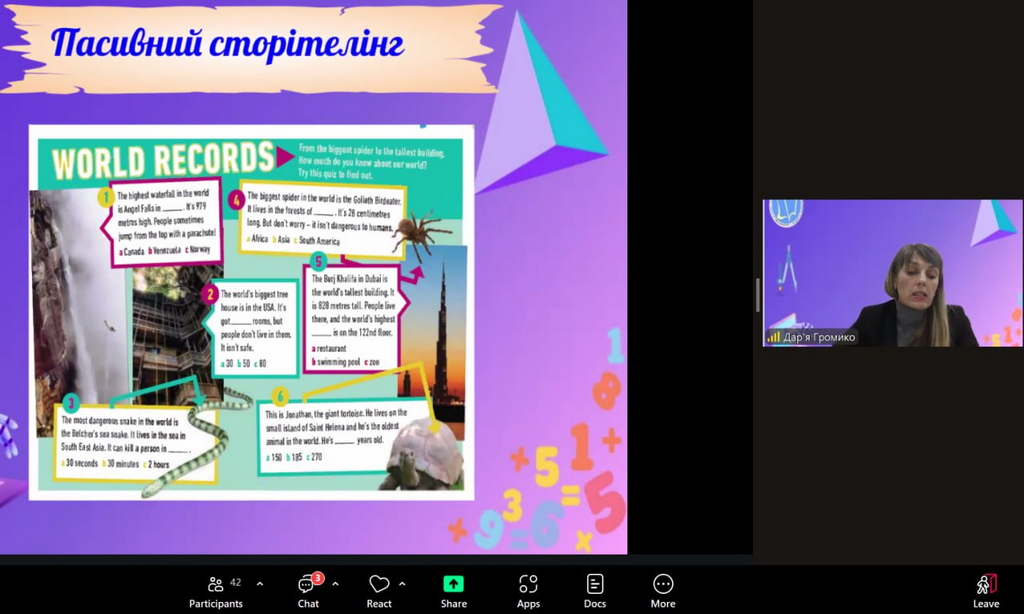Click the video panel resize handle

757,295
